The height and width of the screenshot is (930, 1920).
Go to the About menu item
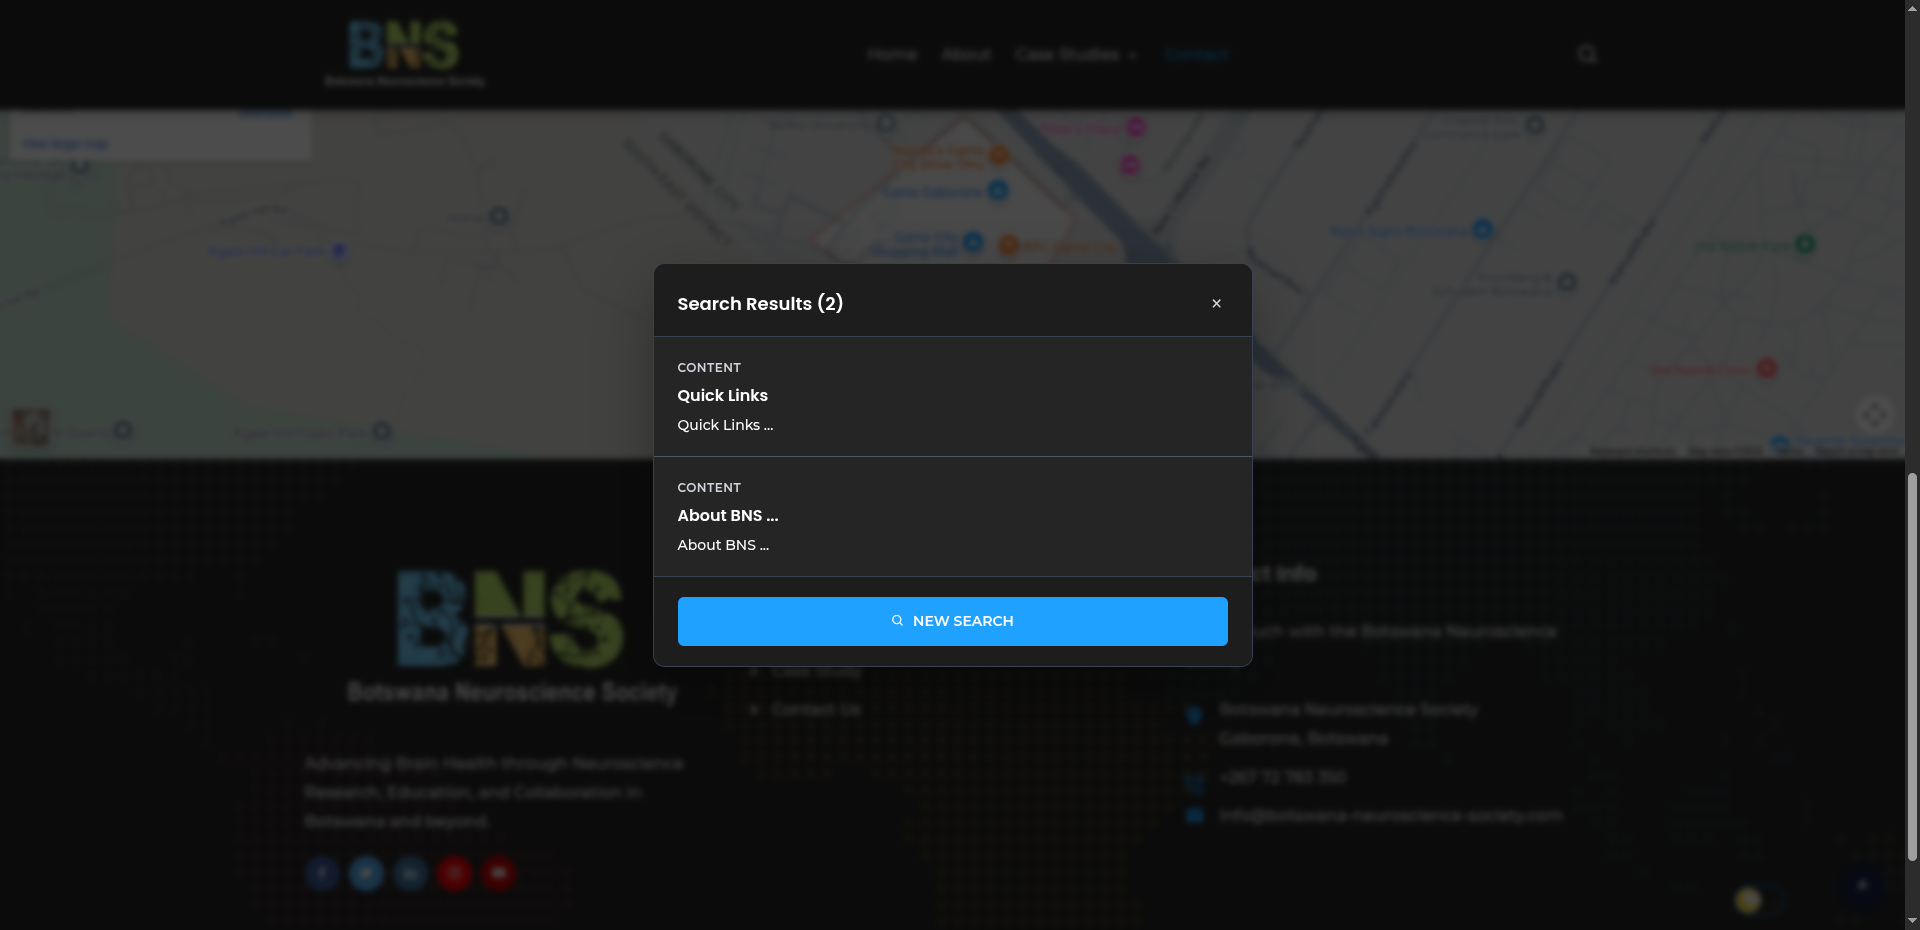pyautogui.click(x=965, y=54)
